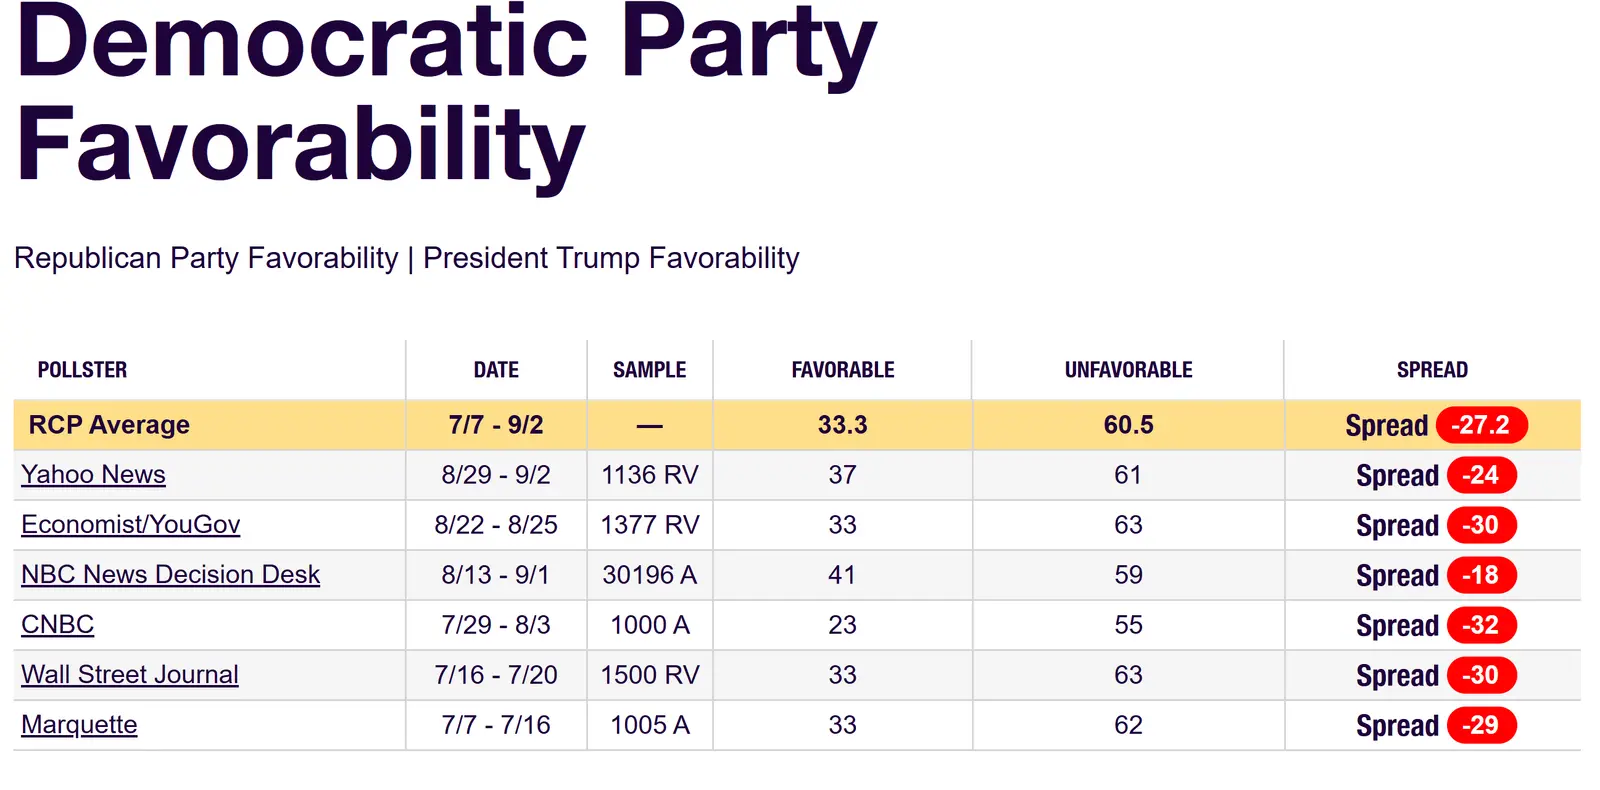Click the RCP Average -27.2 spread badge
1600x790 pixels.
[x=1481, y=425]
